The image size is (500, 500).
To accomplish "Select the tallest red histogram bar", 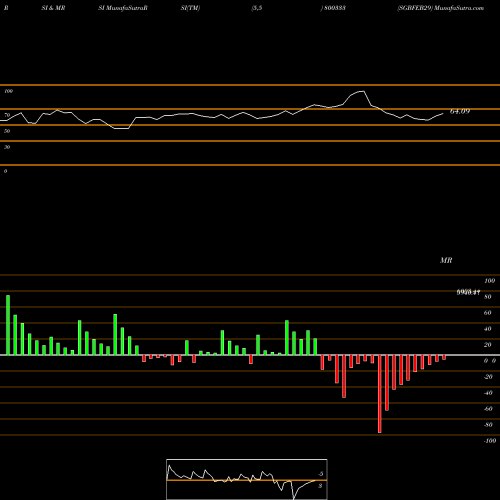I will pos(380,394).
